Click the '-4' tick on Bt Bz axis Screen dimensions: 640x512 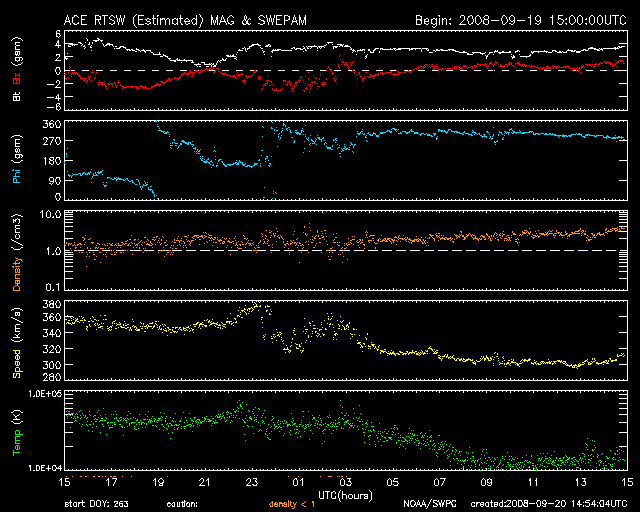point(53,97)
